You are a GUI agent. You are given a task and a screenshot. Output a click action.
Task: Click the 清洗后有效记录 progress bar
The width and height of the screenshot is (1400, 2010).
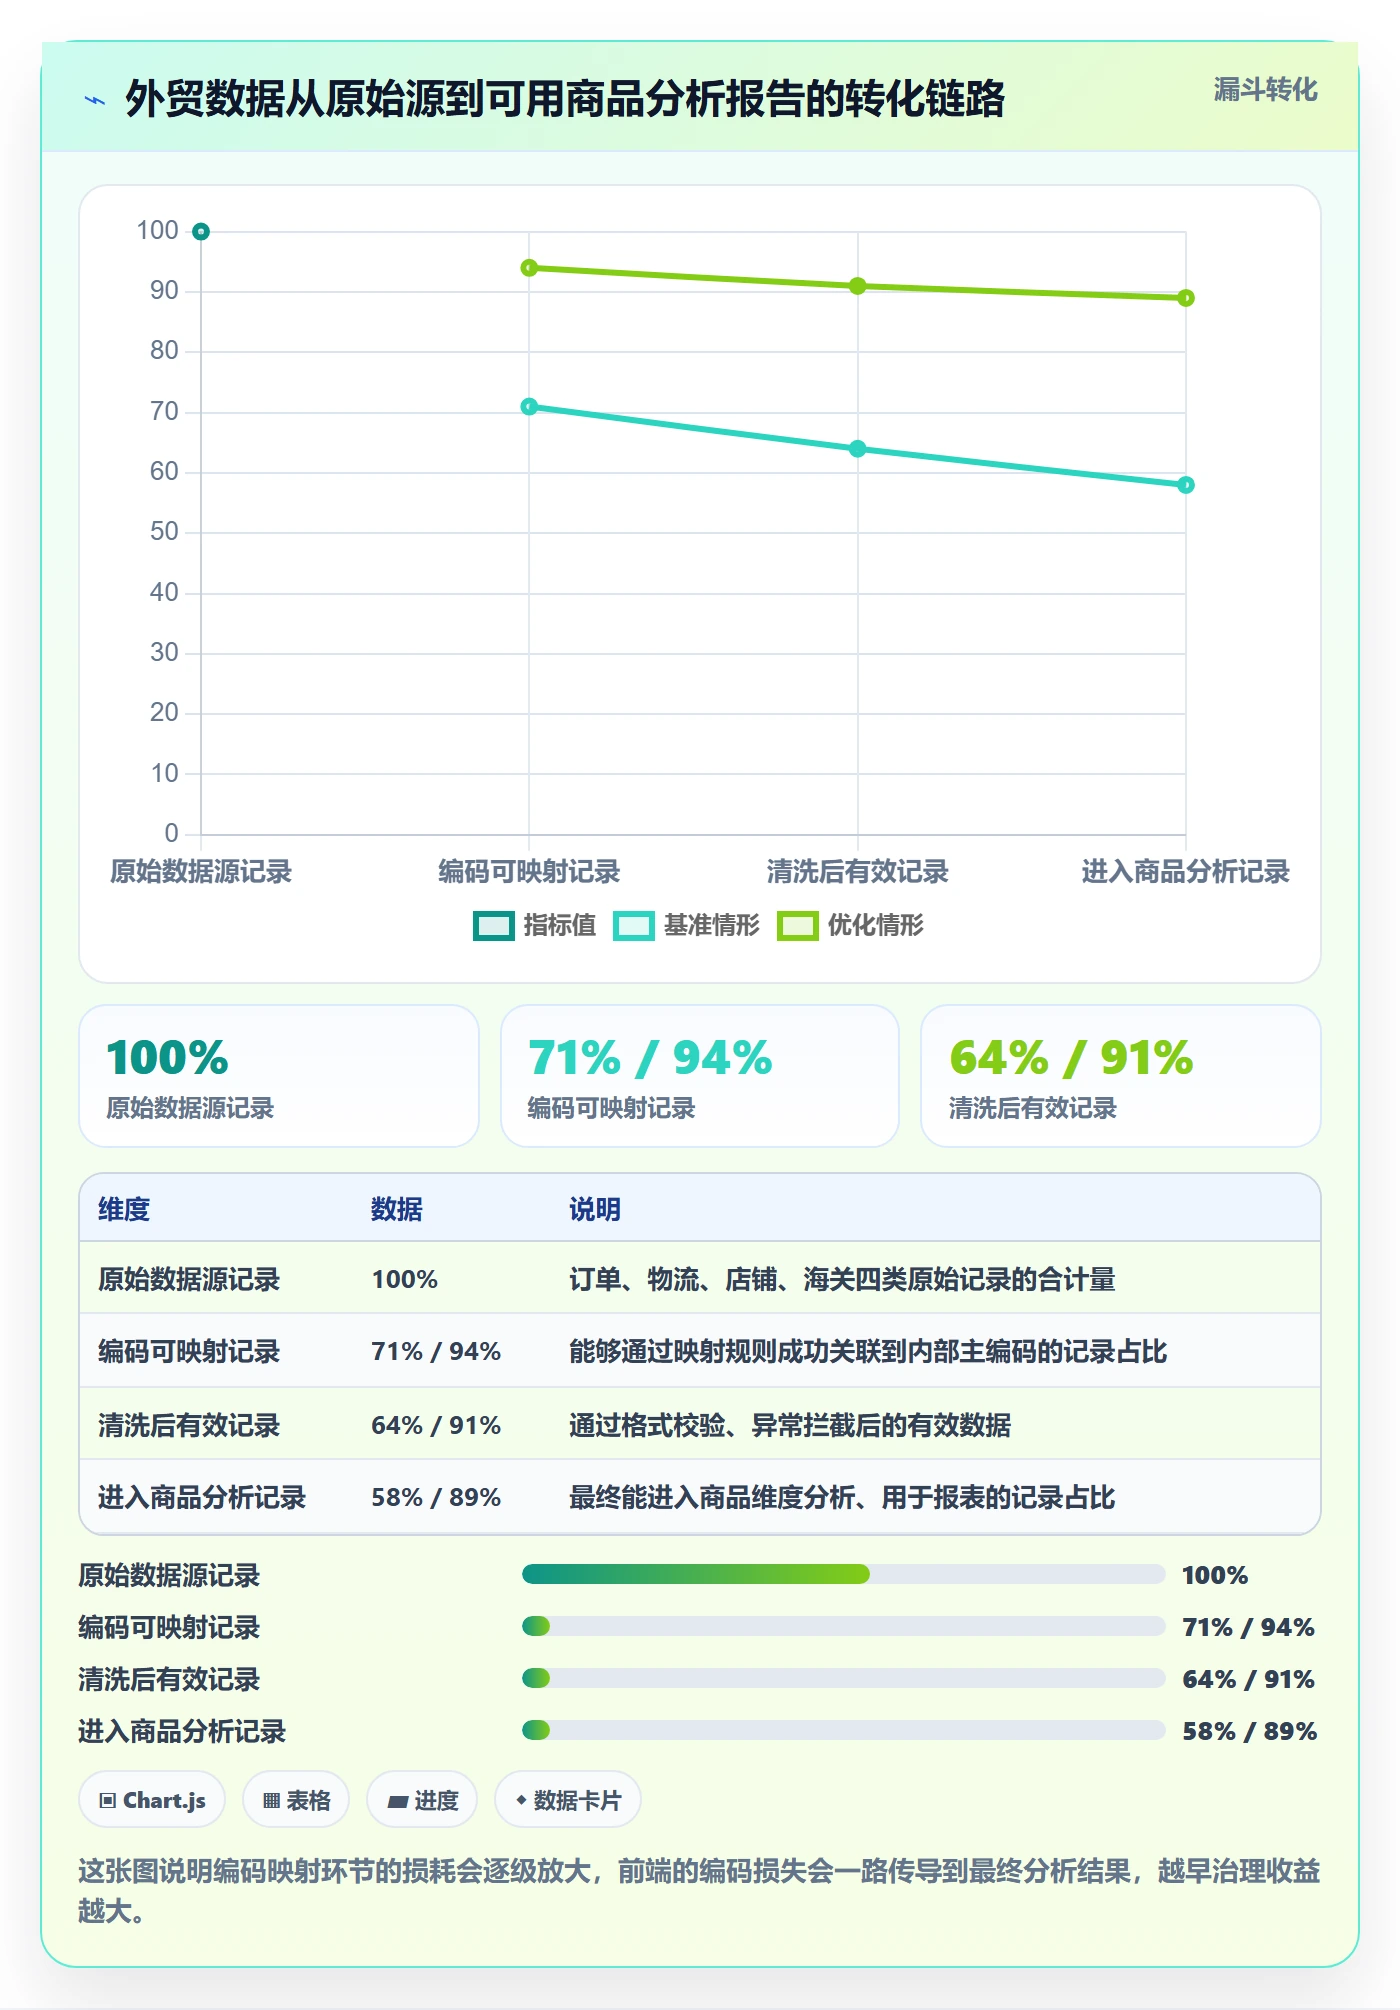pyautogui.click(x=843, y=1678)
